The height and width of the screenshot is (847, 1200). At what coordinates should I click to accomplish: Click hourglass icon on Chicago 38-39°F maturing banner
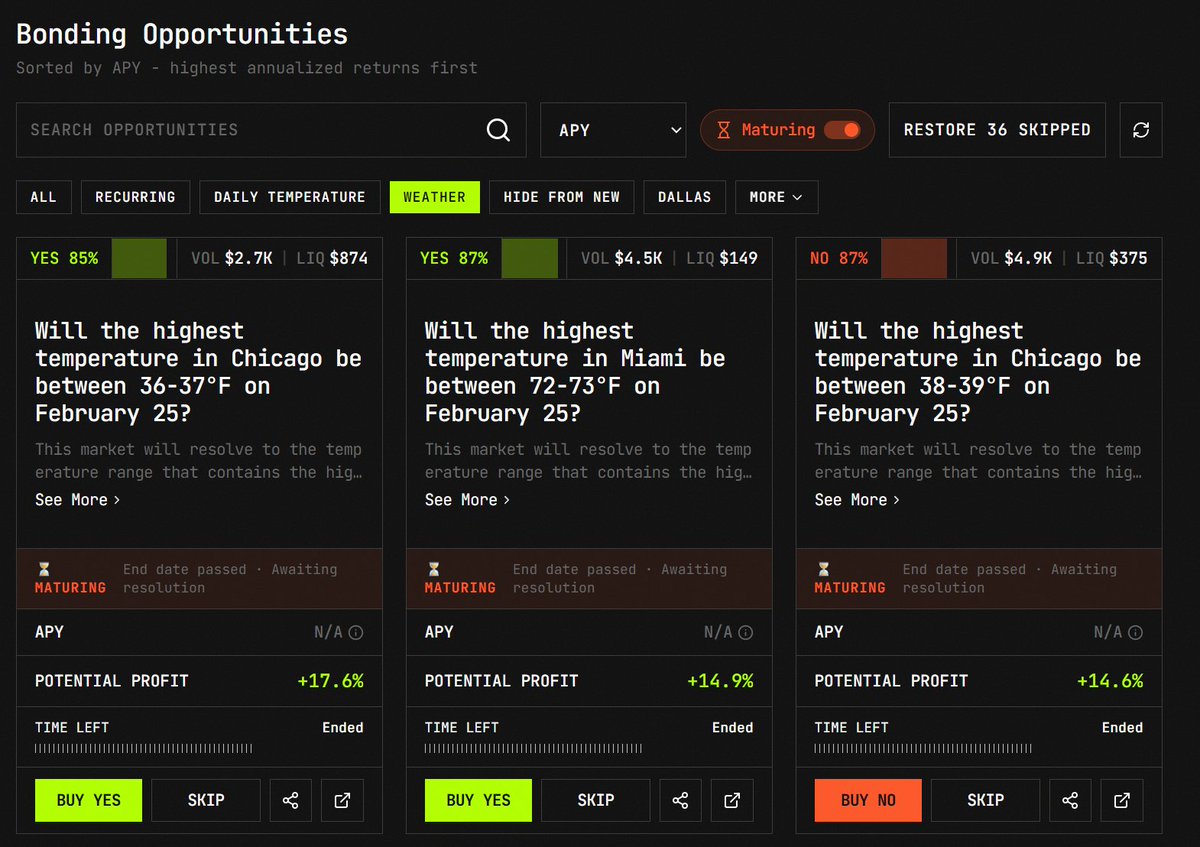[823, 569]
